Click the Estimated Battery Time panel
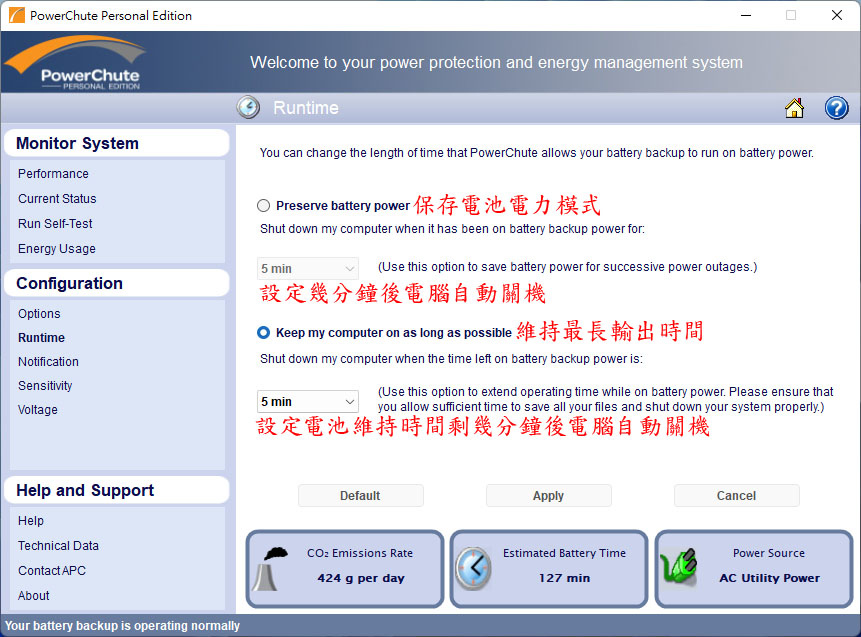This screenshot has height=637, width=861. [x=549, y=569]
